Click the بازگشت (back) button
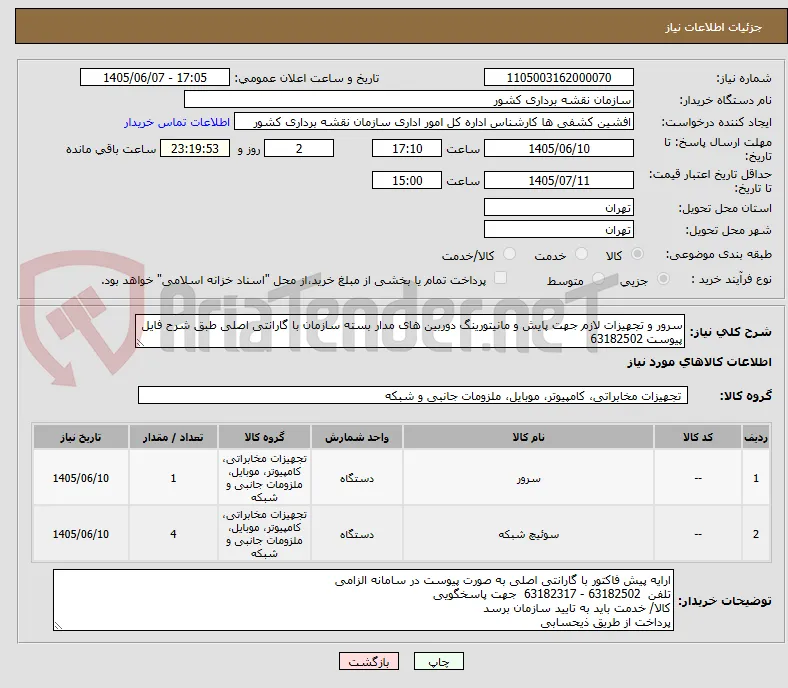 point(369,661)
